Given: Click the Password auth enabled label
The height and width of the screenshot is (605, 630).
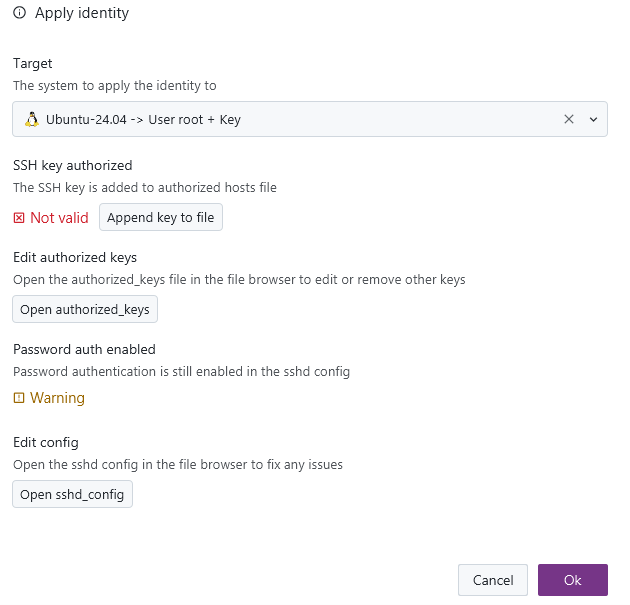Looking at the screenshot, I should tap(84, 349).
